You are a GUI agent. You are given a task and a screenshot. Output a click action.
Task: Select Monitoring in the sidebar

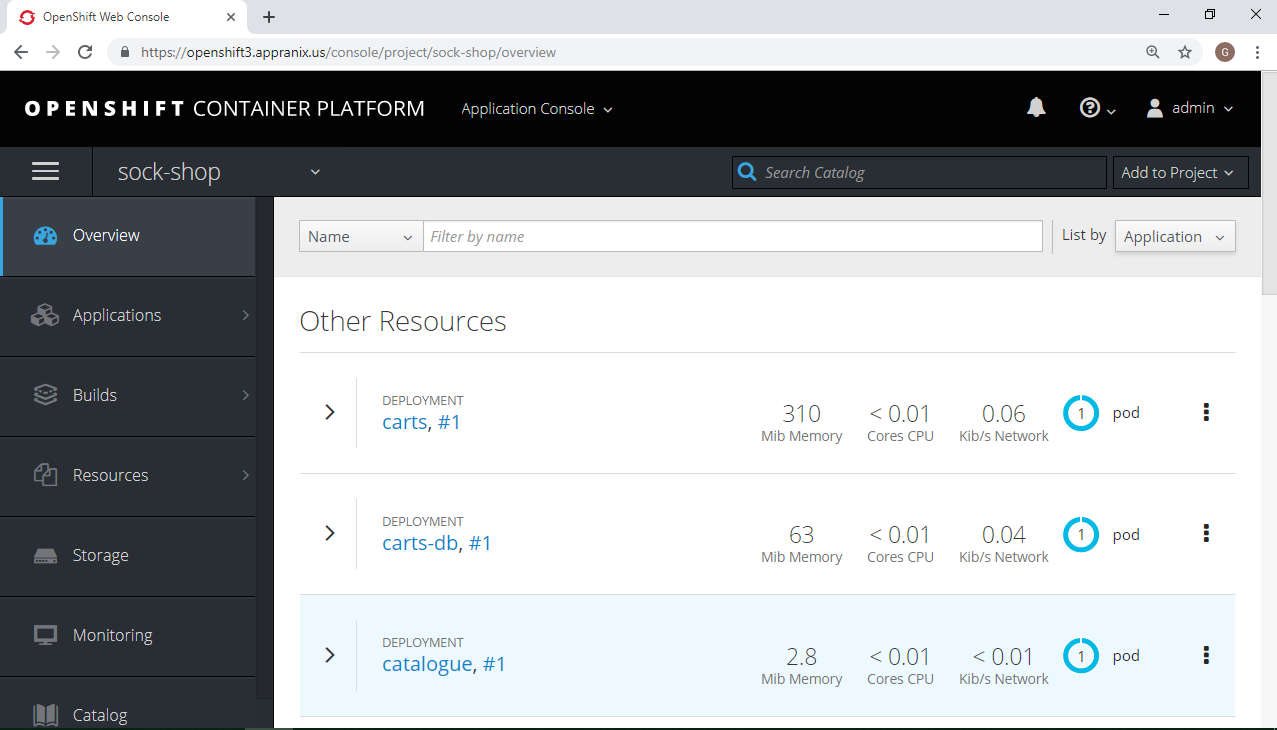(112, 636)
